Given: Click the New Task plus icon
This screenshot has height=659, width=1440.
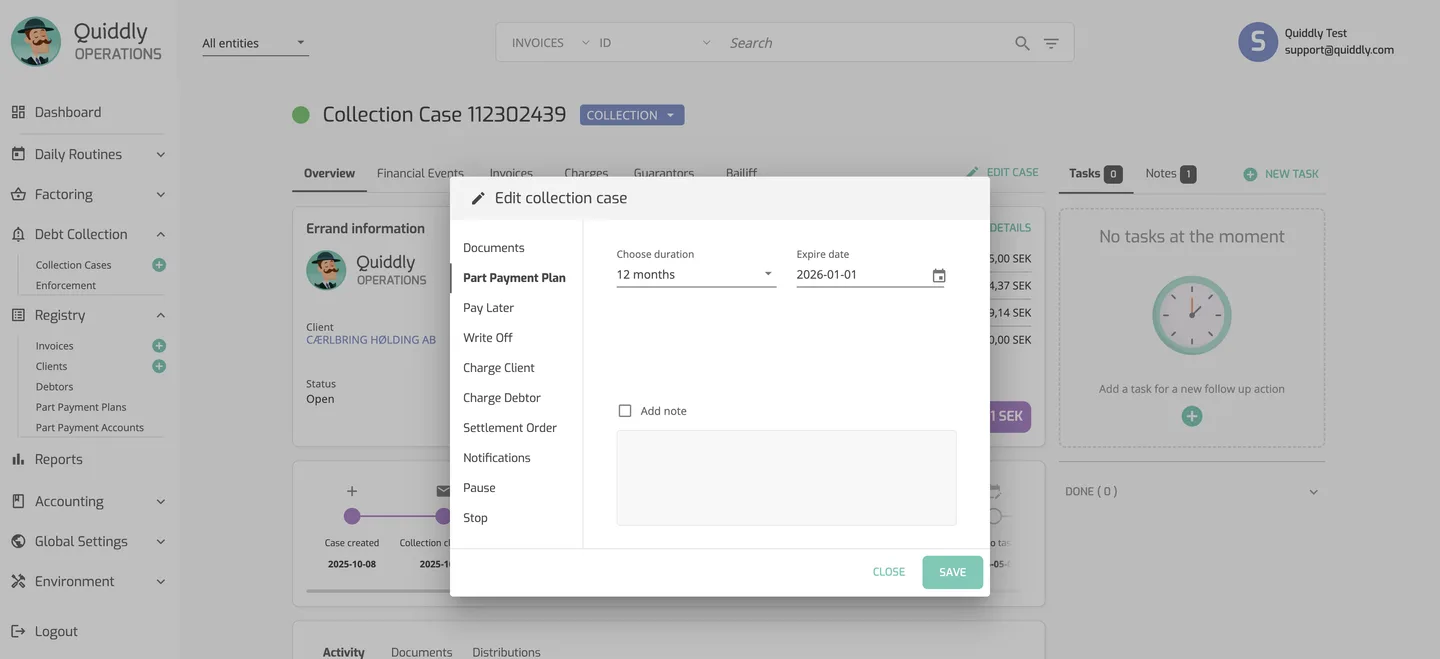Looking at the screenshot, I should (x=1250, y=174).
